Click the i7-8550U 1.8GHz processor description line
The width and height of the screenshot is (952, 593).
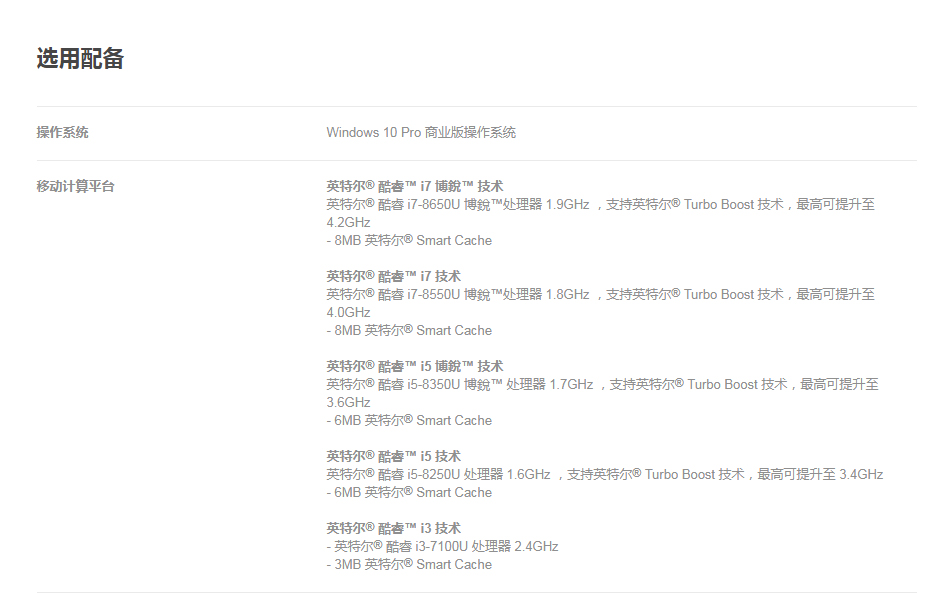point(600,294)
